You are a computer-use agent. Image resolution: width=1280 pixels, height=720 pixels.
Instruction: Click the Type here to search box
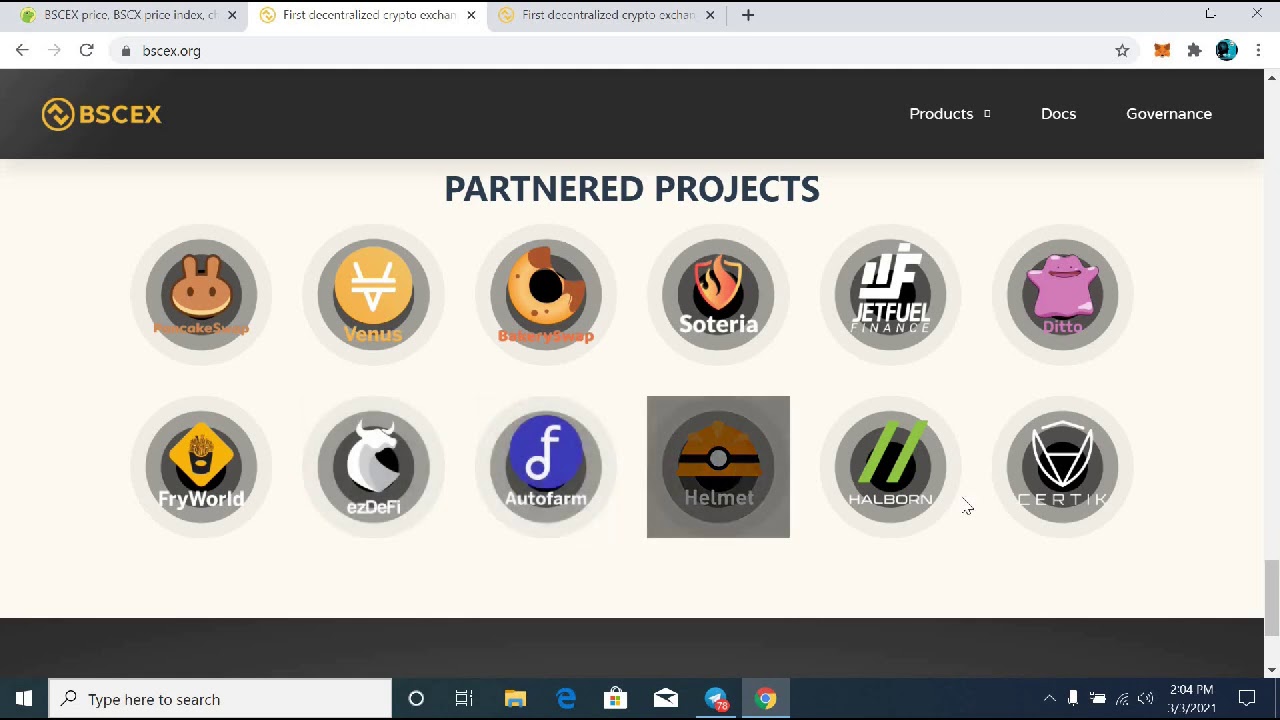click(220, 699)
